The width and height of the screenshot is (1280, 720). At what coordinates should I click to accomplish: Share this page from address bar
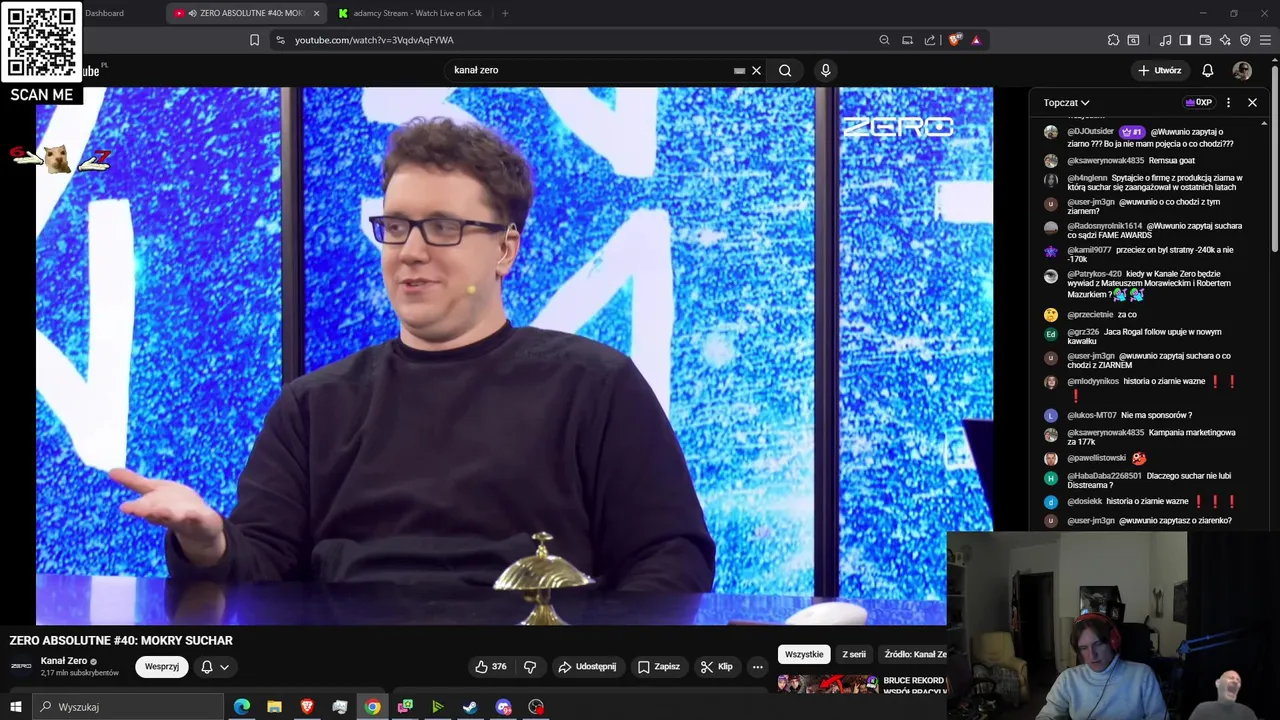[x=930, y=40]
